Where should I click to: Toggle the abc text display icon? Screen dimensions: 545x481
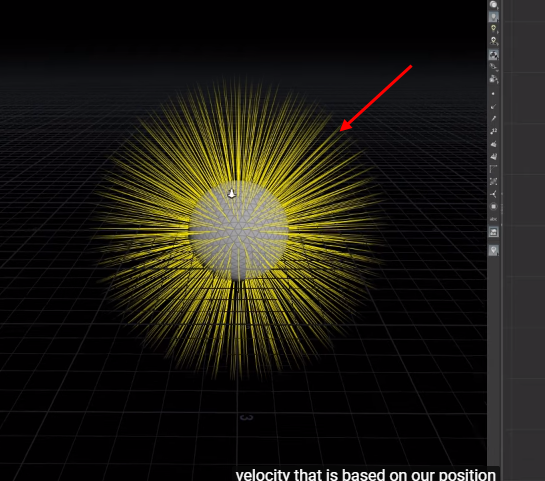click(494, 219)
